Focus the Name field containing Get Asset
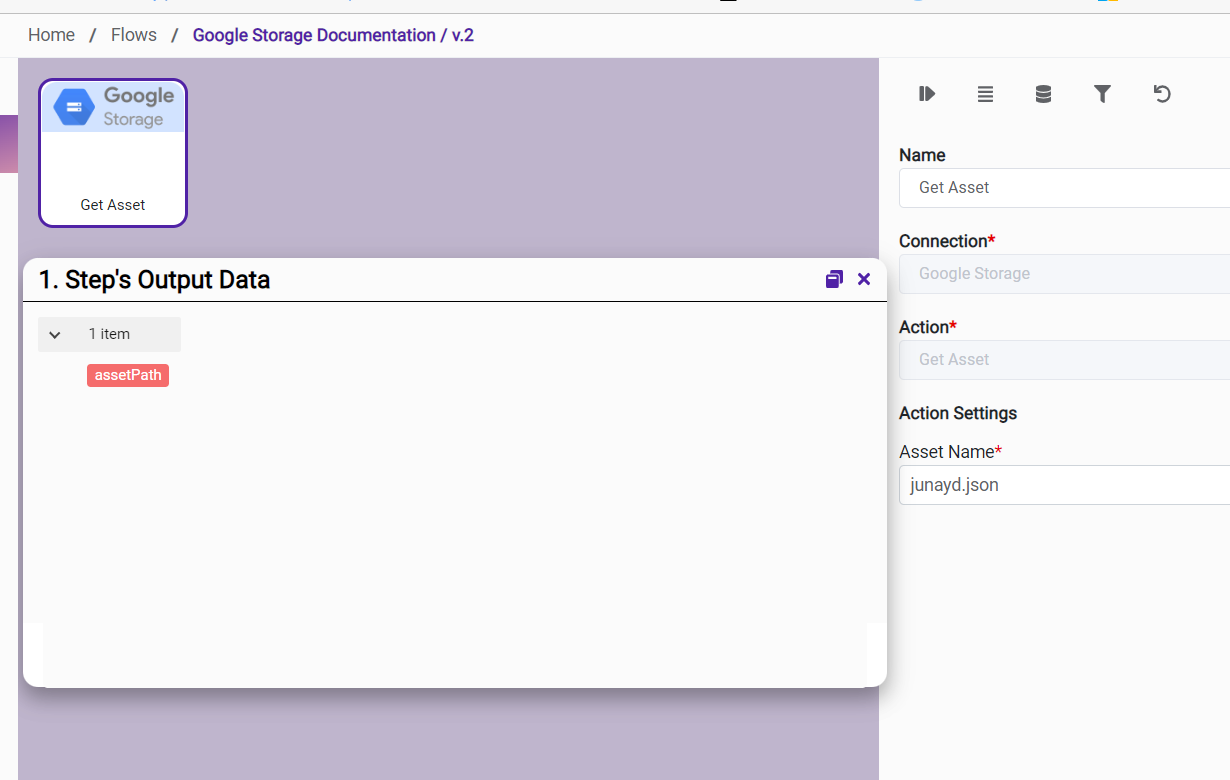Image resolution: width=1230 pixels, height=780 pixels. pyautogui.click(x=1064, y=188)
